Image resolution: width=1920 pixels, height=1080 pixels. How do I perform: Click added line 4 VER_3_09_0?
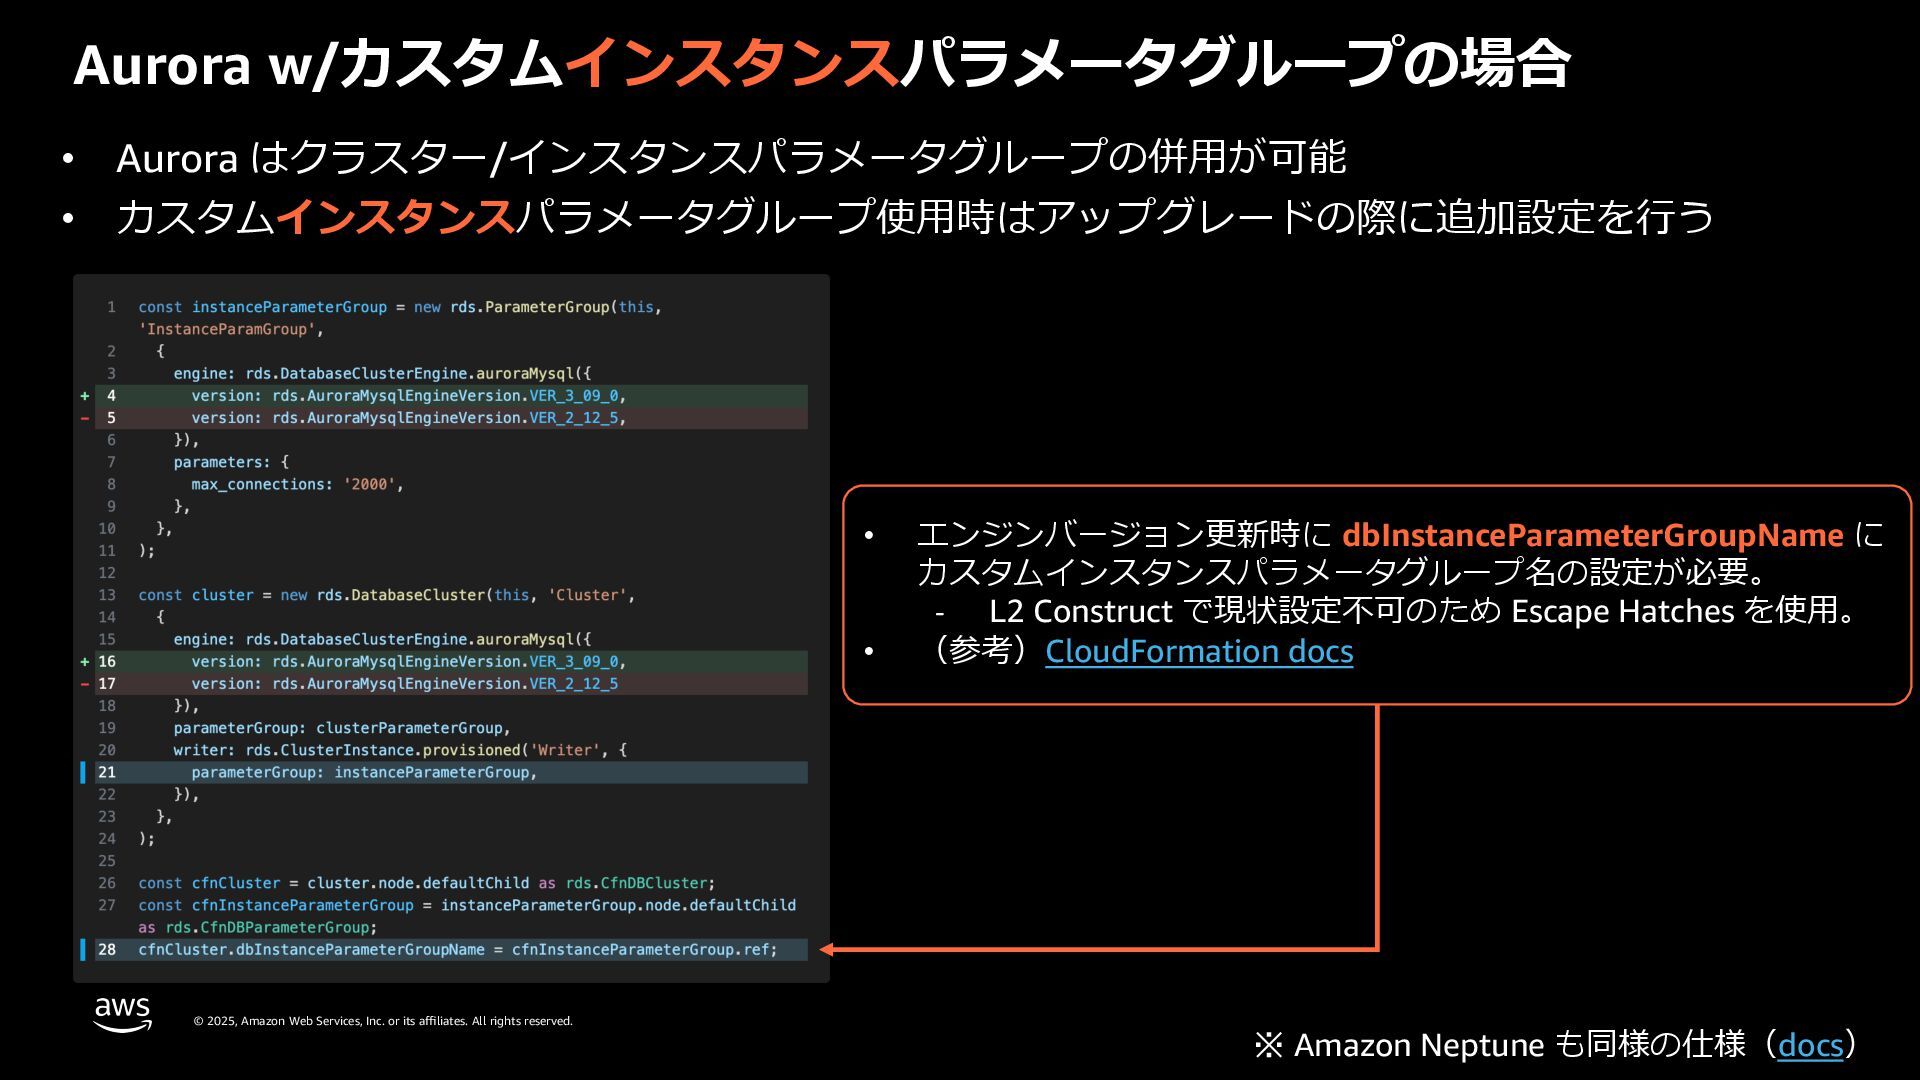click(x=451, y=396)
